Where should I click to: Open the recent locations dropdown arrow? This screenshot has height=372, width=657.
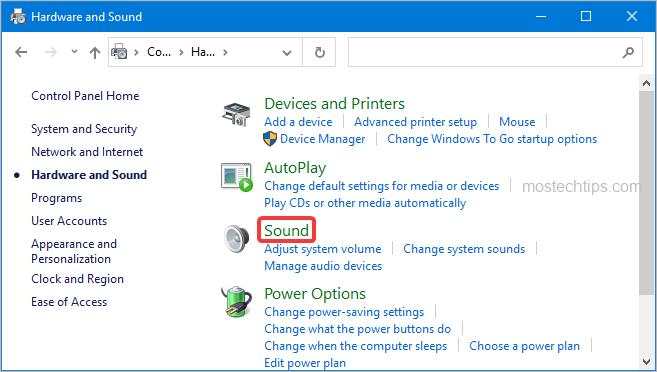pyautogui.click(x=74, y=51)
